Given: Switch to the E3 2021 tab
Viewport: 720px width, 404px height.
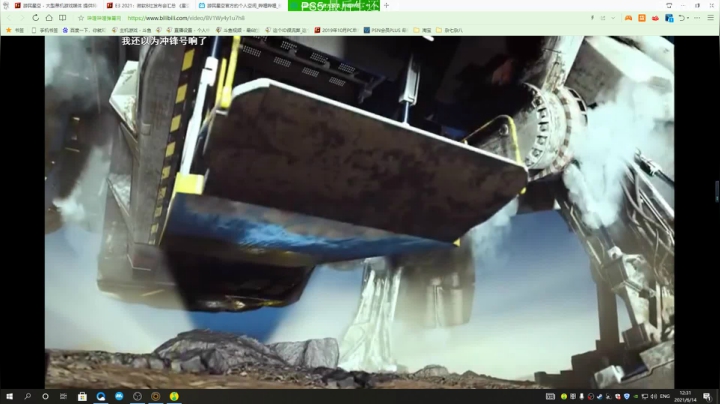Looking at the screenshot, I should (148, 6).
